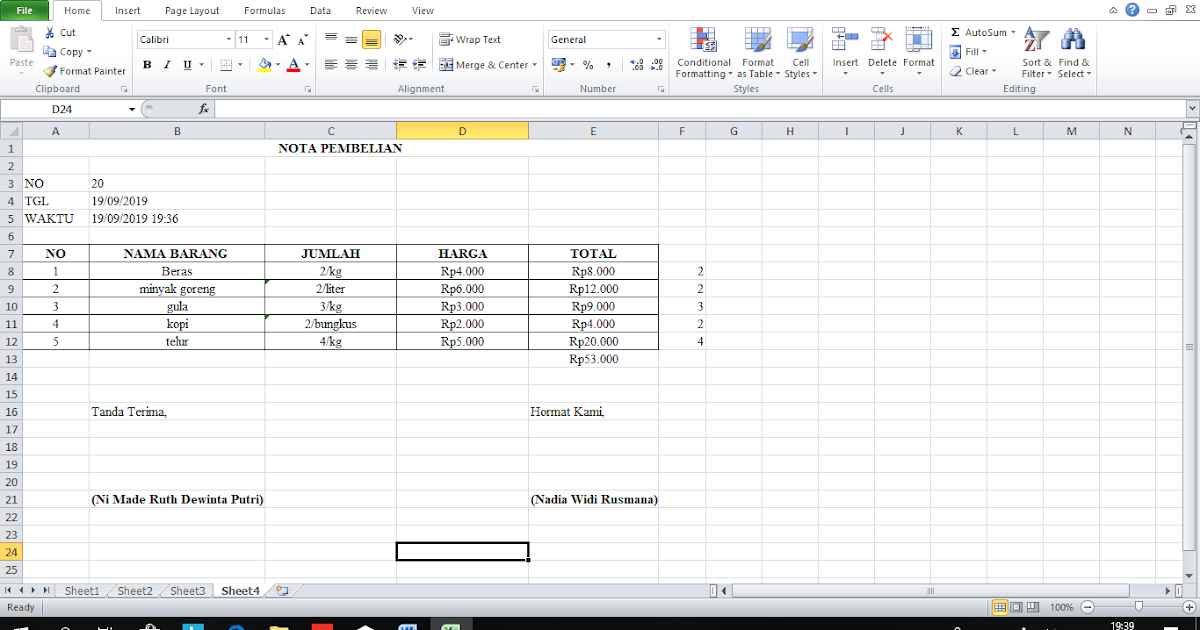Image resolution: width=1200 pixels, height=630 pixels.
Task: Switch to the Sheet2 worksheet tab
Action: click(133, 590)
